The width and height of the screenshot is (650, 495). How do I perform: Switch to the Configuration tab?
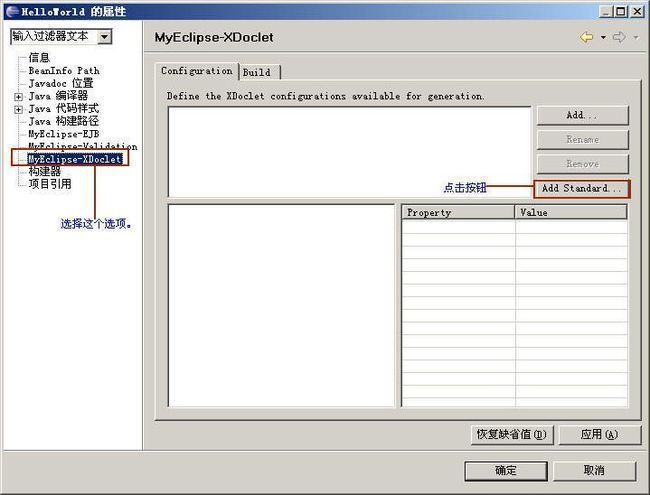pyautogui.click(x=197, y=71)
